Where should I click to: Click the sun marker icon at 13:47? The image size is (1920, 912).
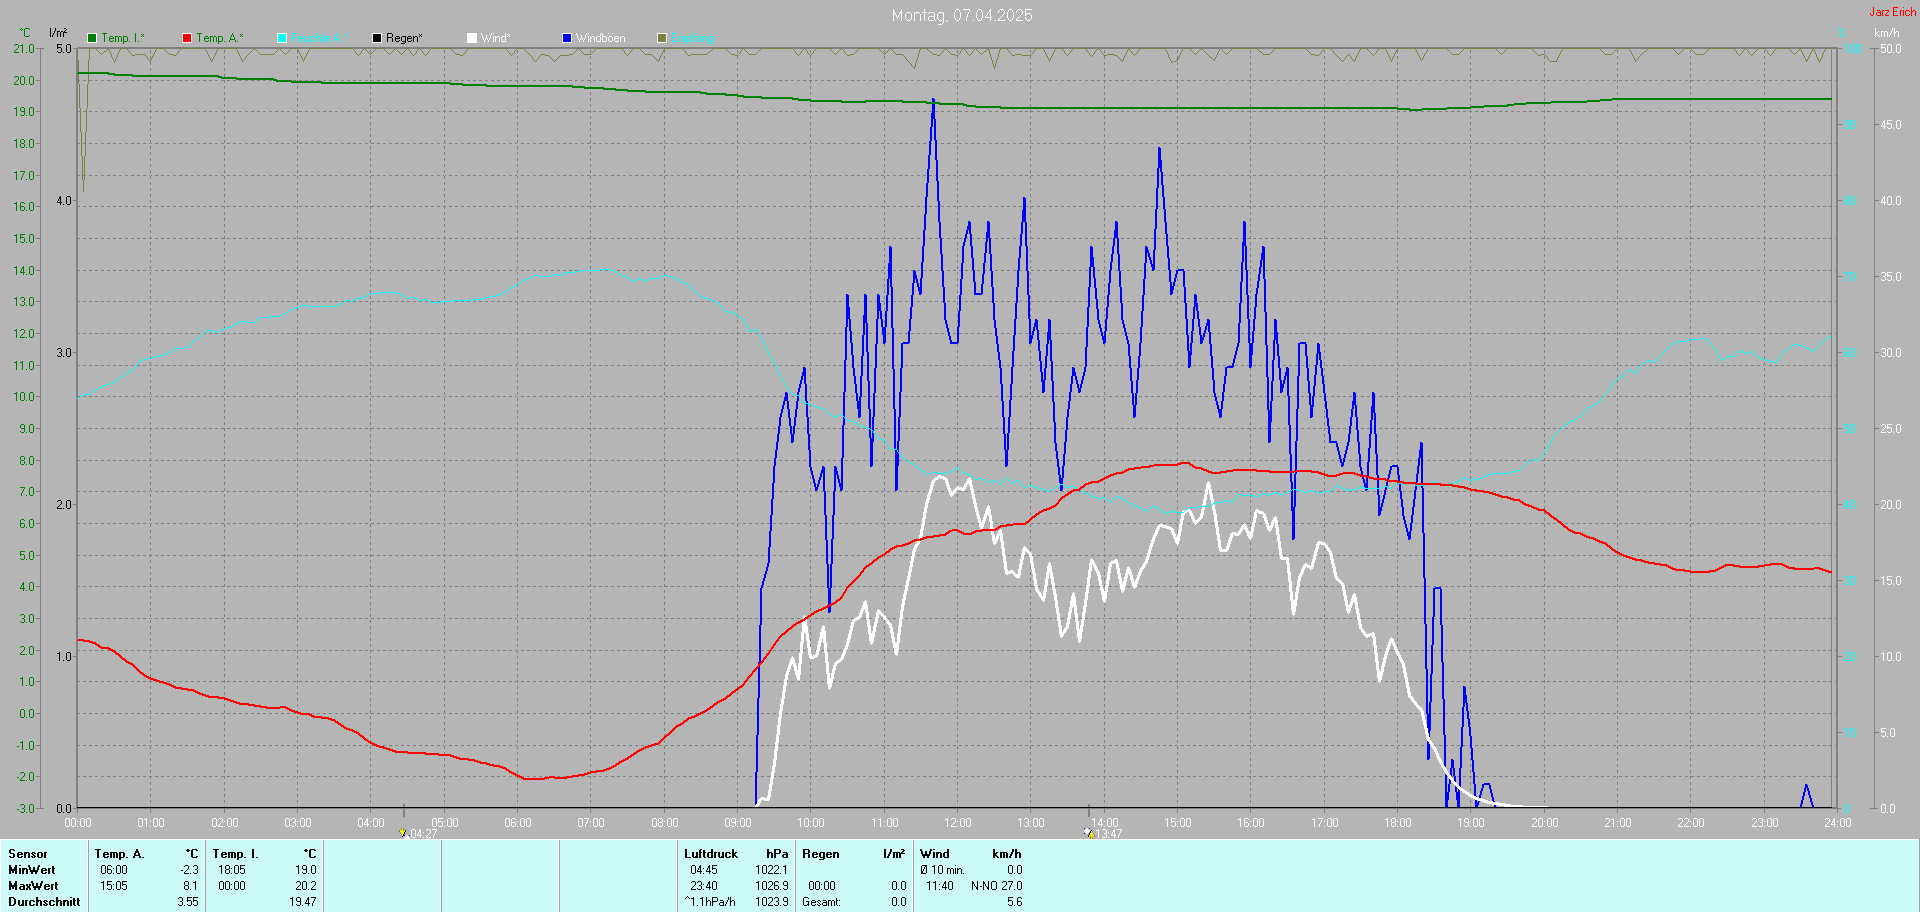[x=1088, y=832]
